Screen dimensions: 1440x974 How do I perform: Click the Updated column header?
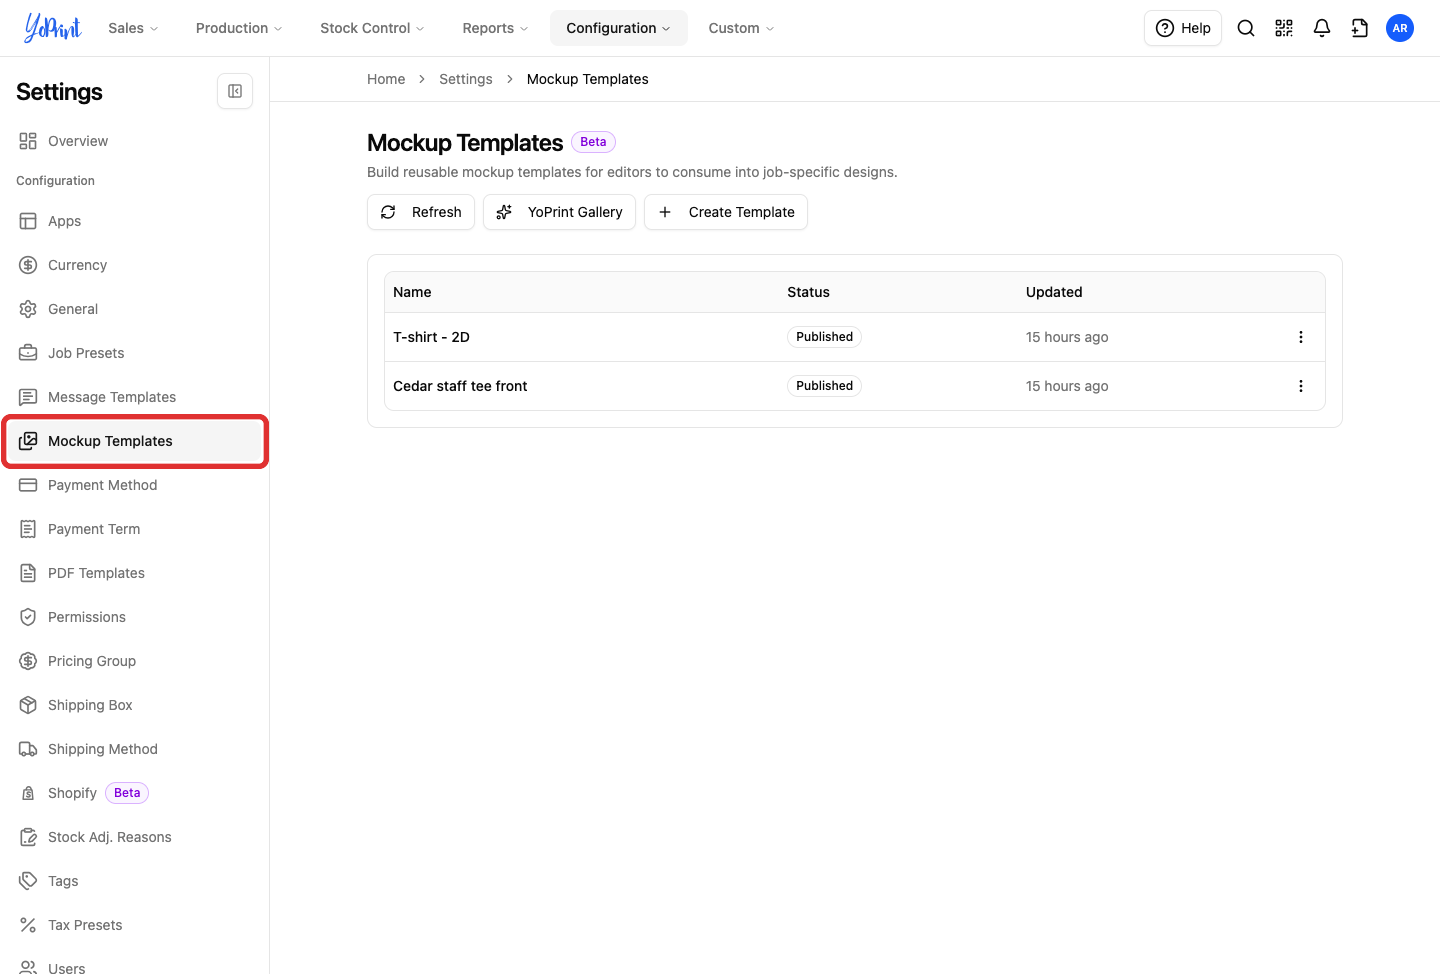[x=1054, y=292]
